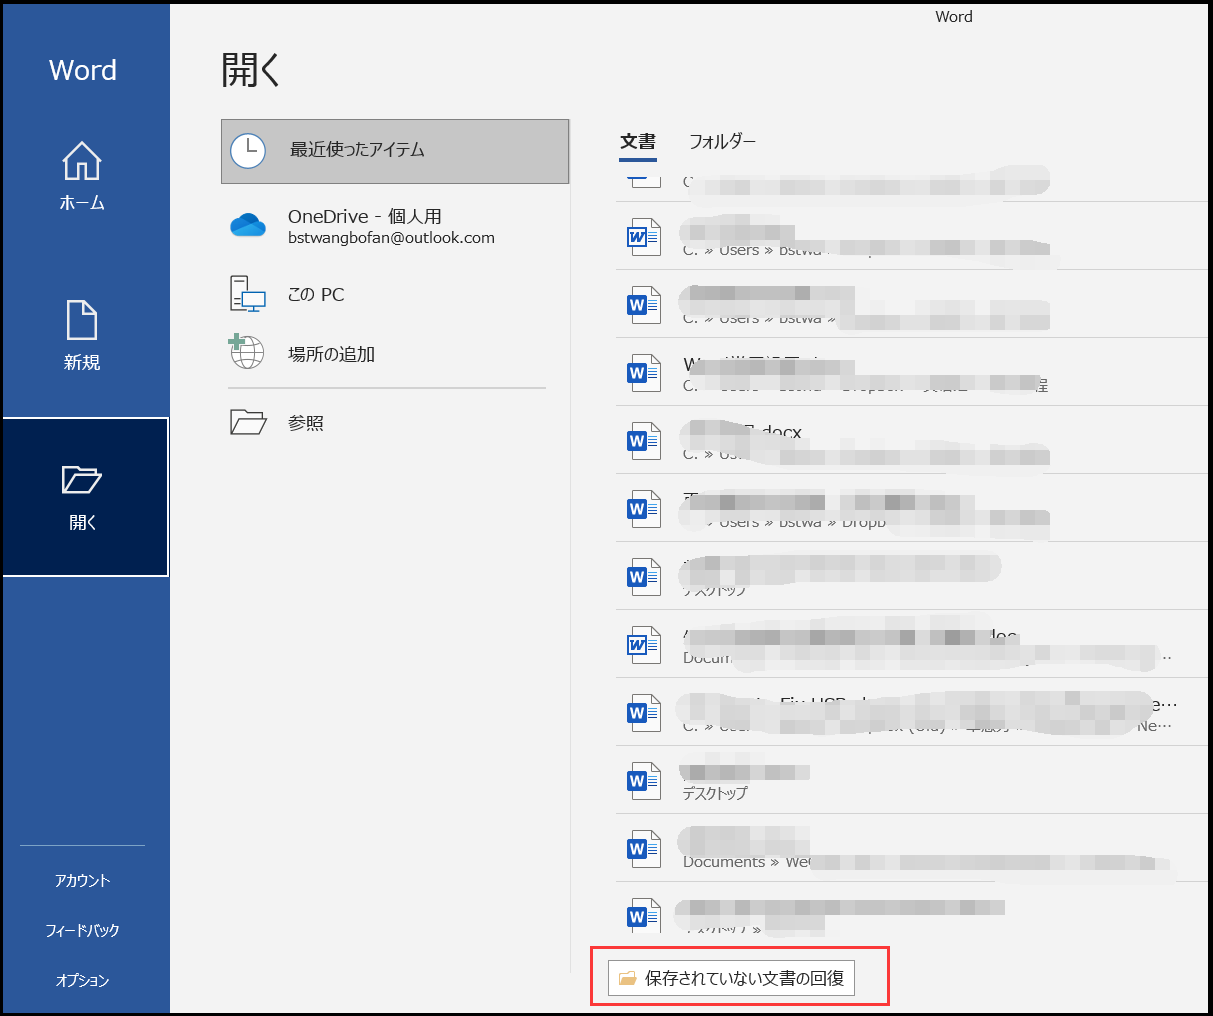
Task: Click the Home house icon in sidebar
Action: [x=82, y=161]
